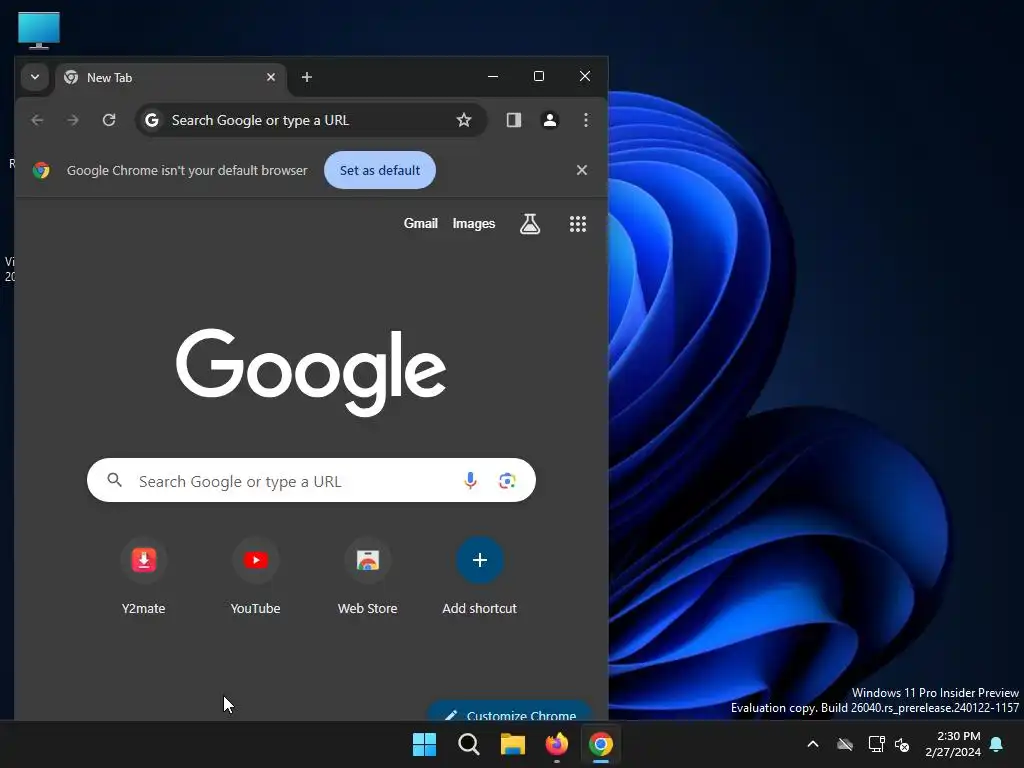Open the tab search dropdown in Chrome

(x=35, y=77)
